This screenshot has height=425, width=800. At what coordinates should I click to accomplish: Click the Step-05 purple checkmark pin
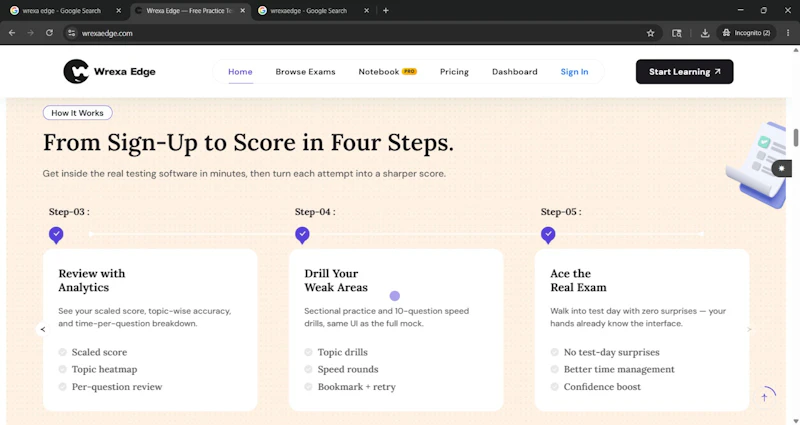coord(548,235)
